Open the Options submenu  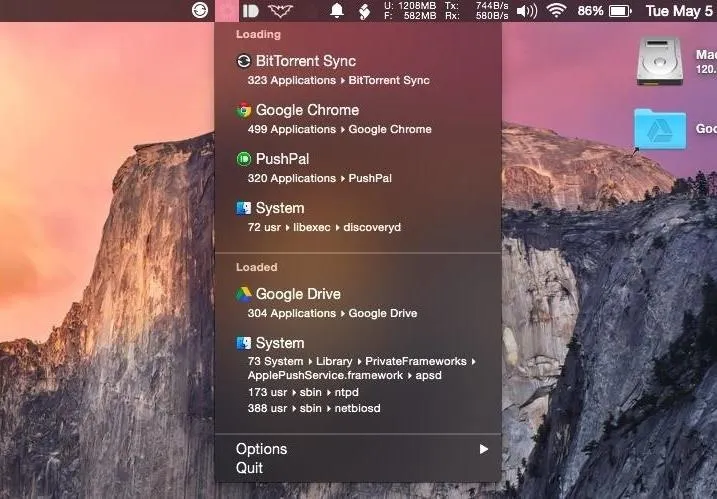pyautogui.click(x=358, y=449)
